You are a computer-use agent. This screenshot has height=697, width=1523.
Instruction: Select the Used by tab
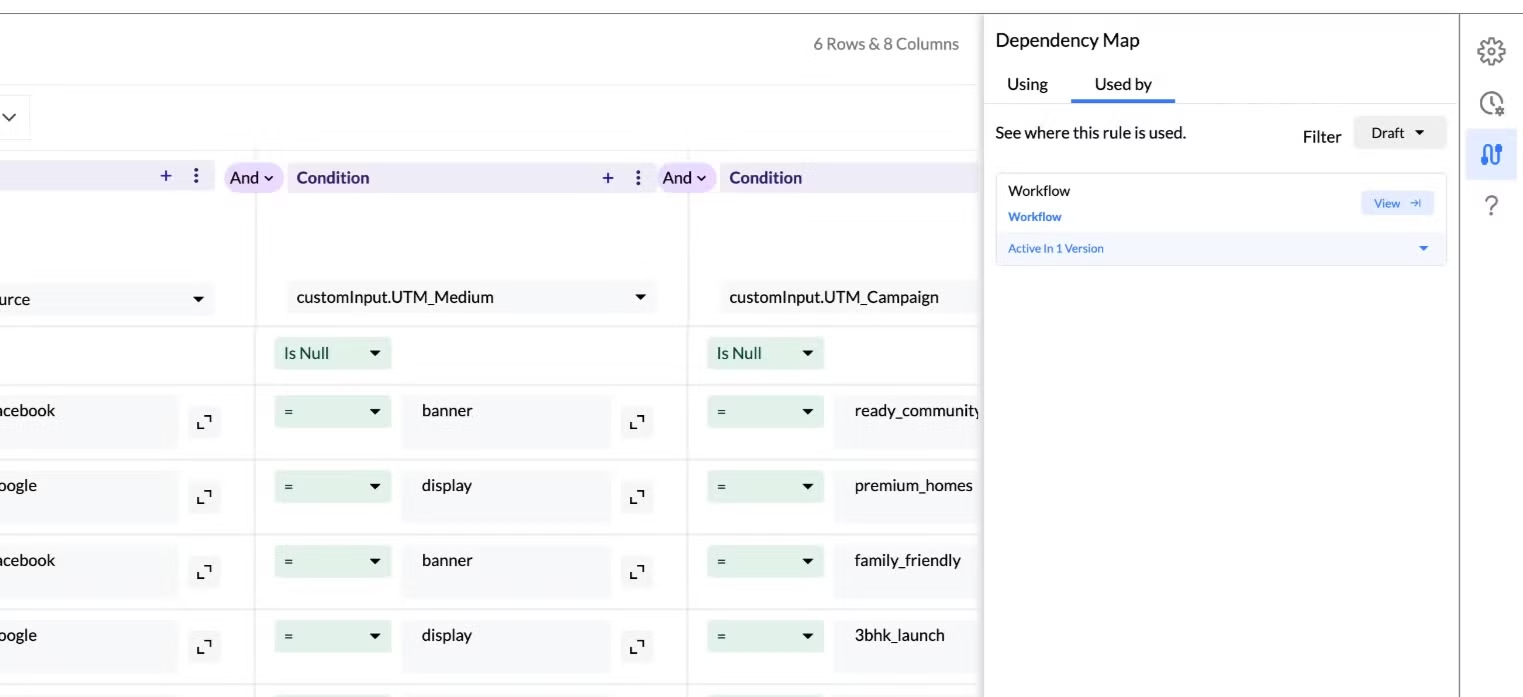pyautogui.click(x=1122, y=84)
